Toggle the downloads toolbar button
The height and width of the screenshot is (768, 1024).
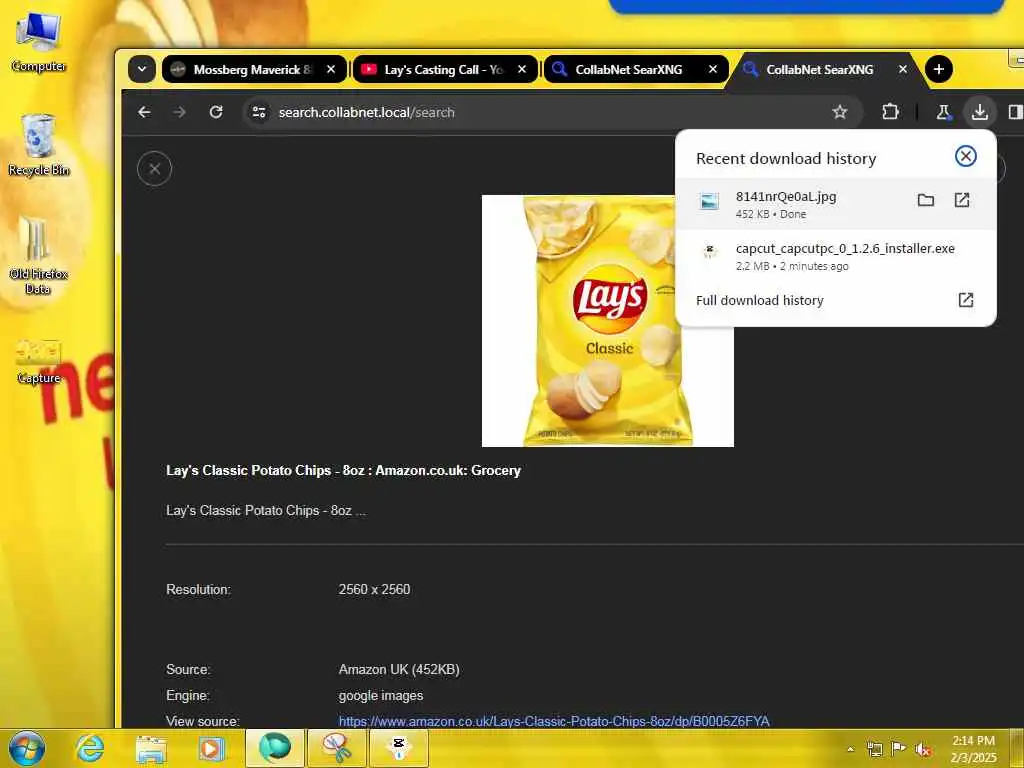pyautogui.click(x=980, y=112)
